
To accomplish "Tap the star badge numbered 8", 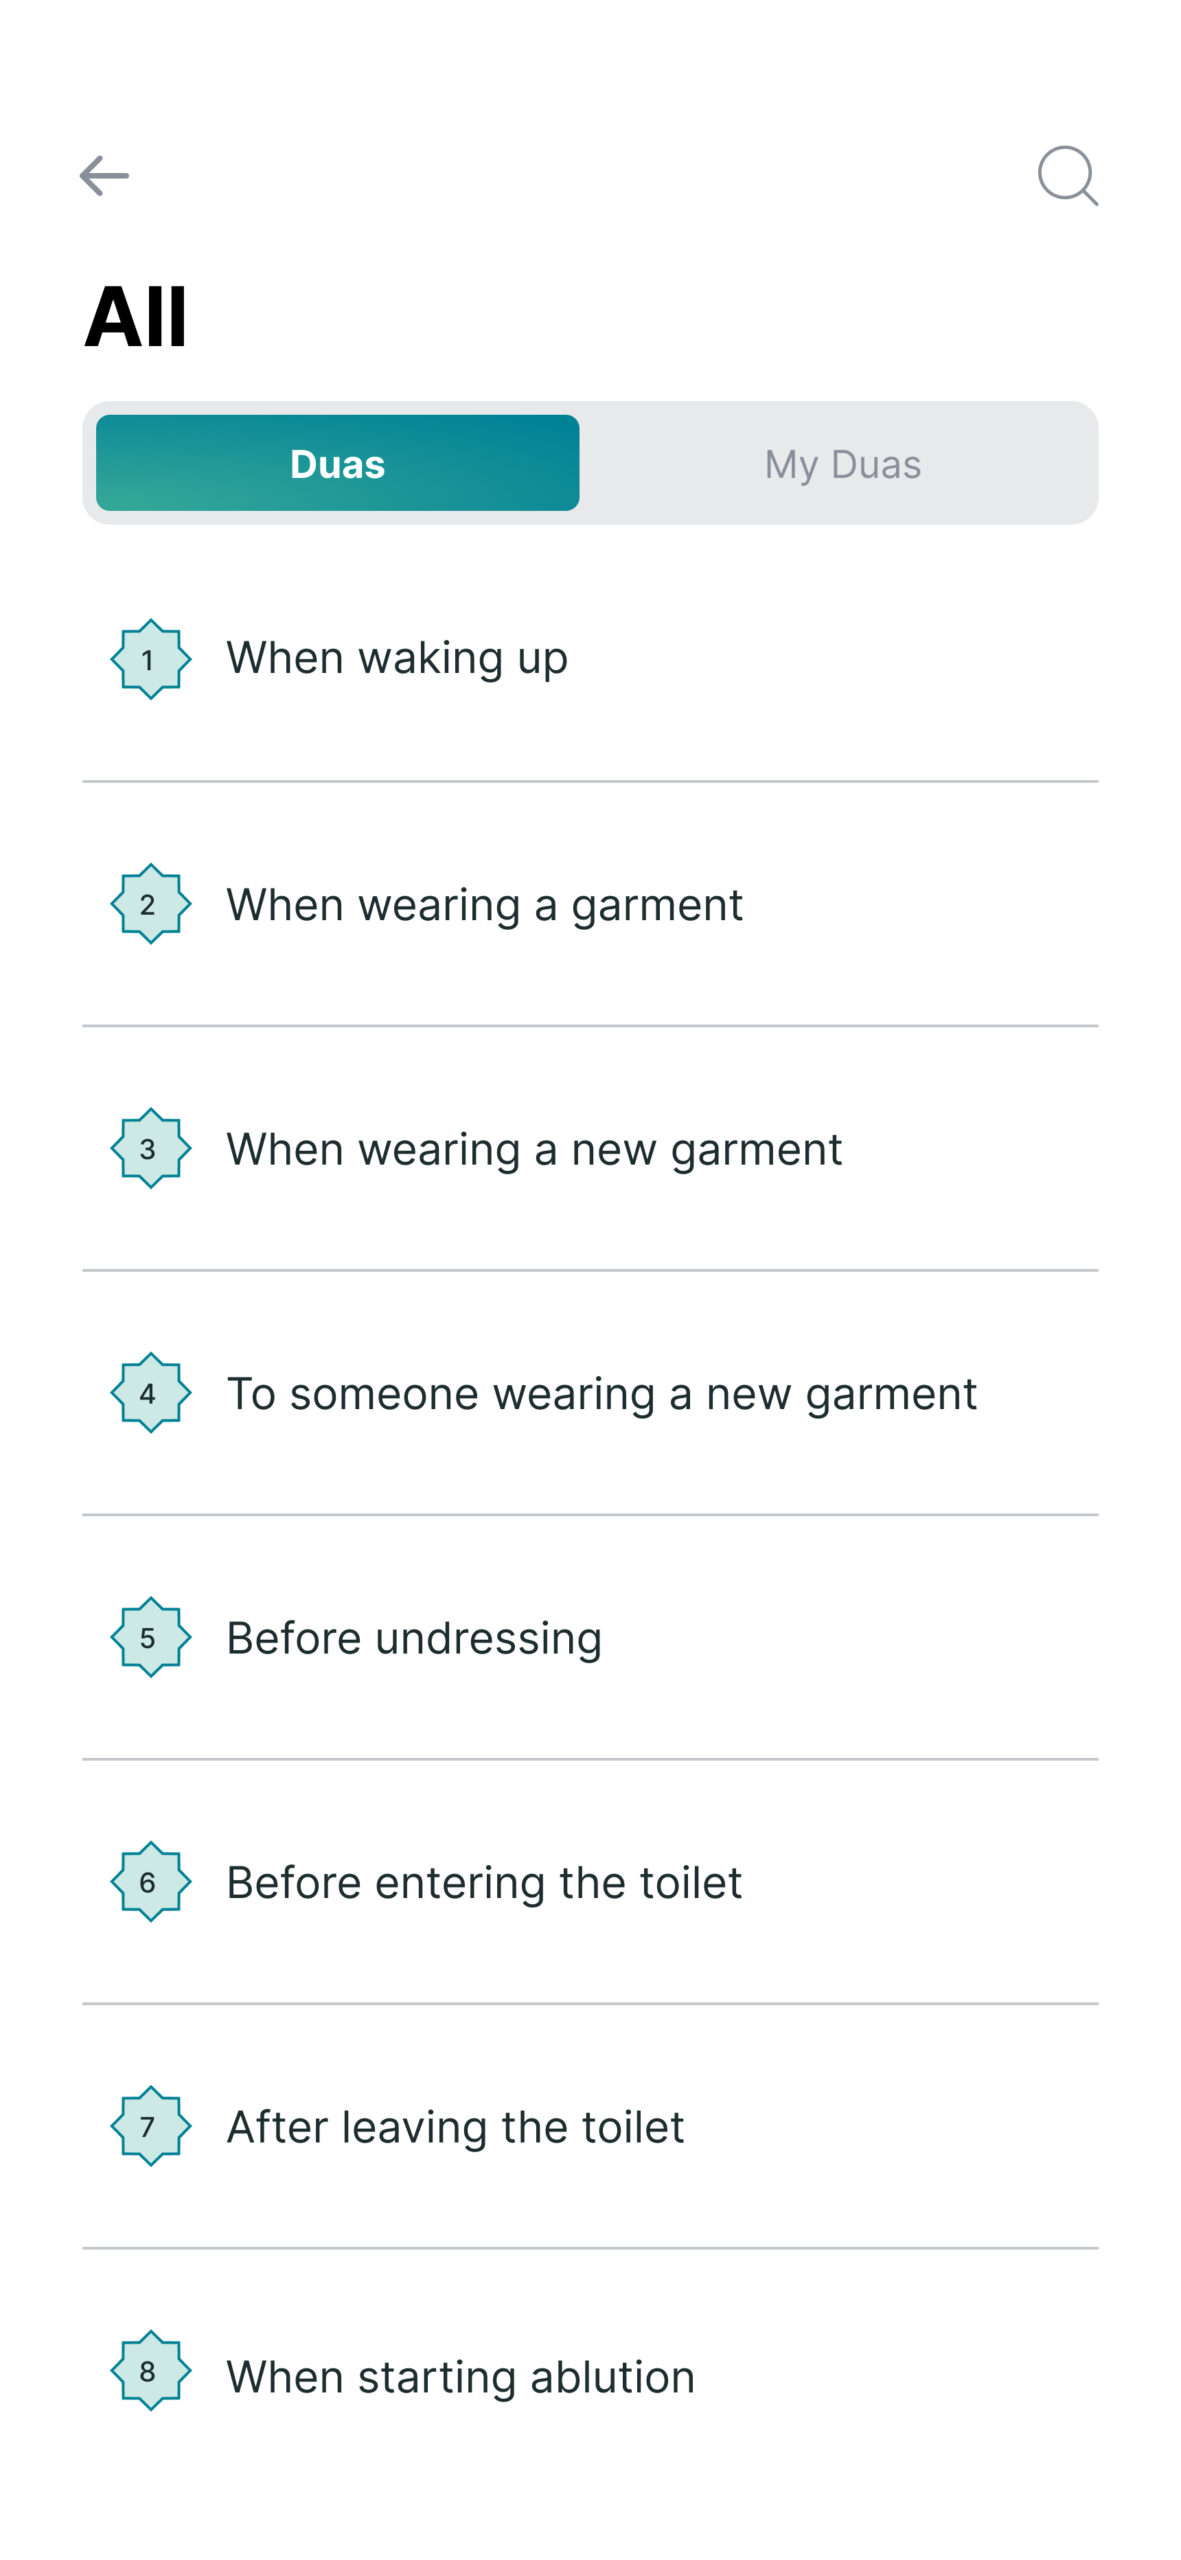I will click(150, 2371).
